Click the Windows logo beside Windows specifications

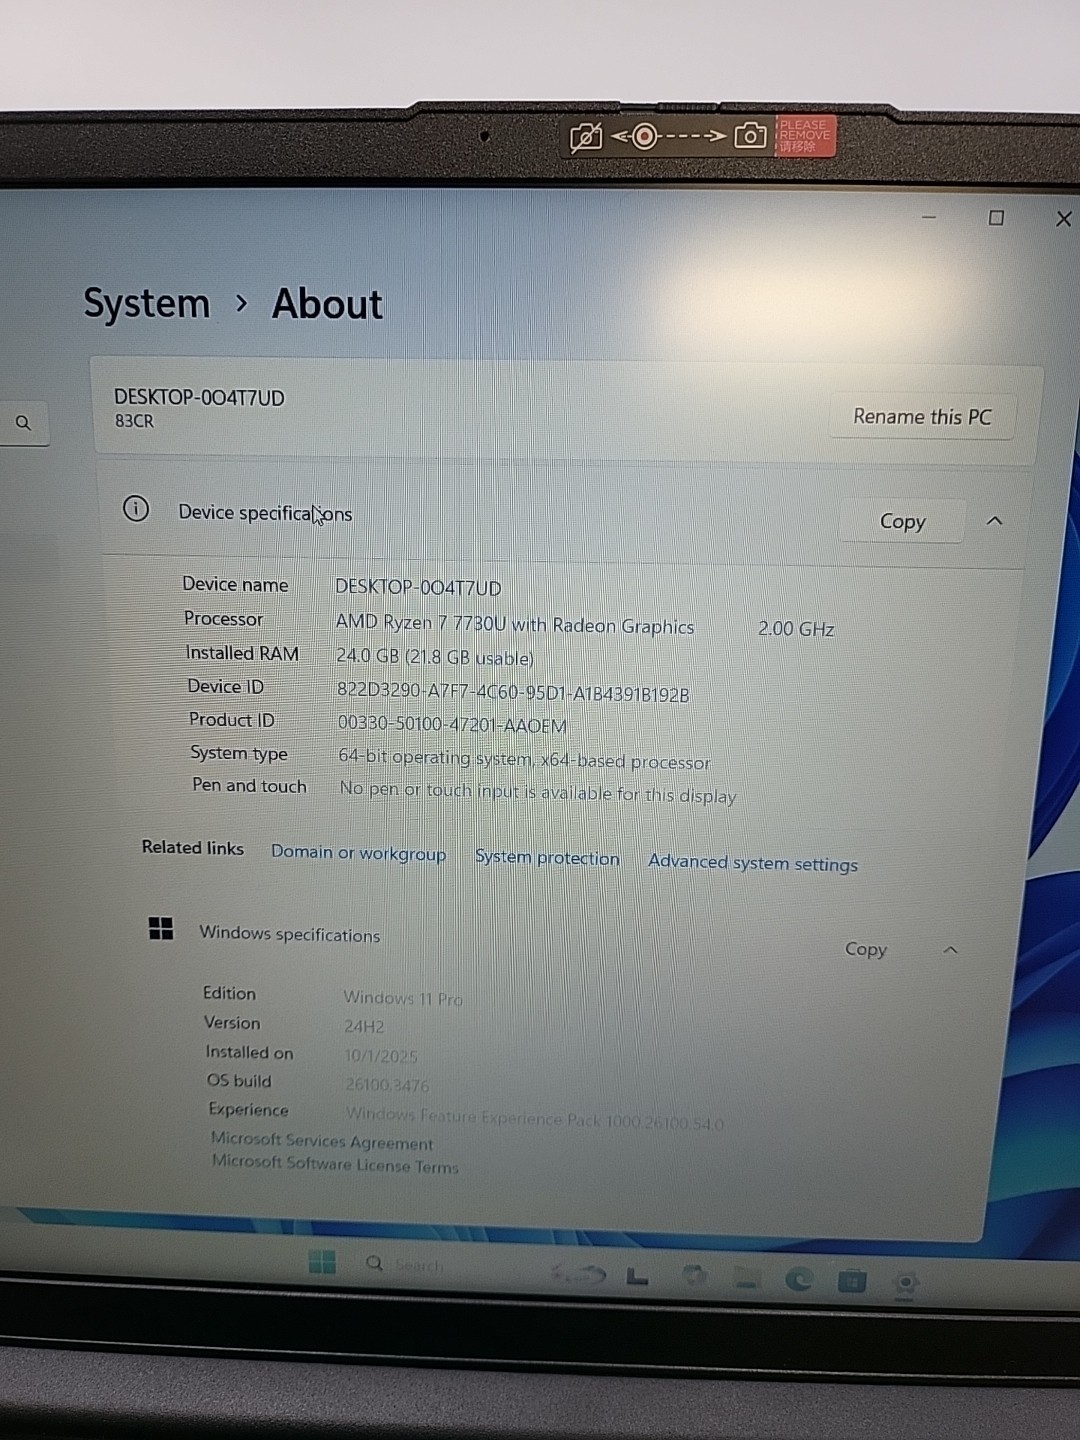(160, 929)
